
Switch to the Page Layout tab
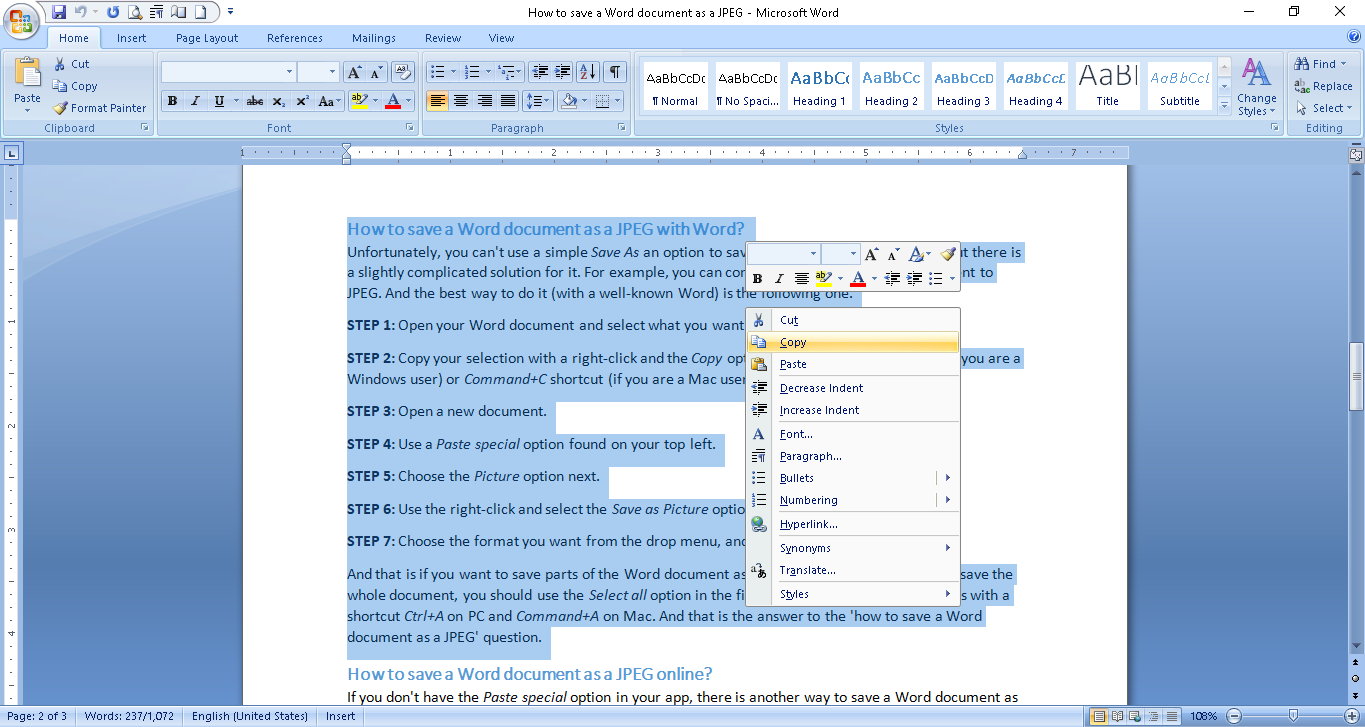click(207, 38)
